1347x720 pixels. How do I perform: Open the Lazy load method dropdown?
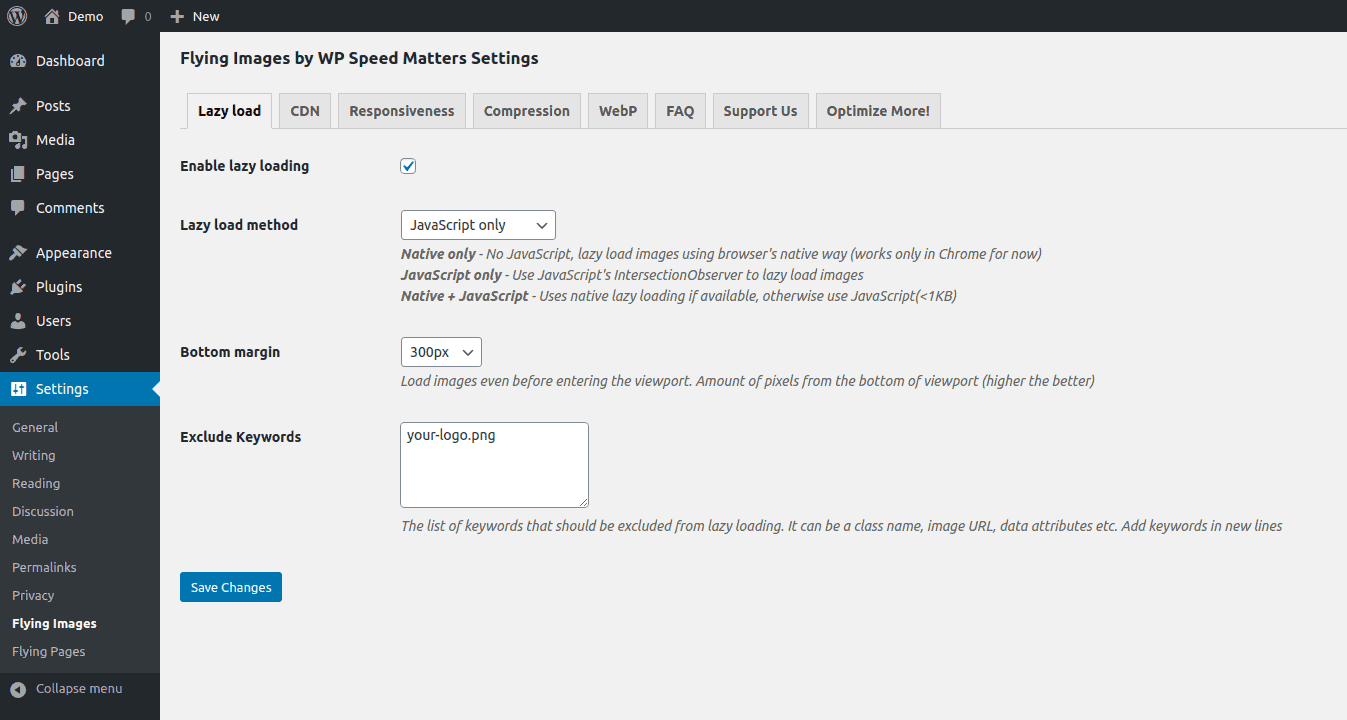pyautogui.click(x=477, y=225)
